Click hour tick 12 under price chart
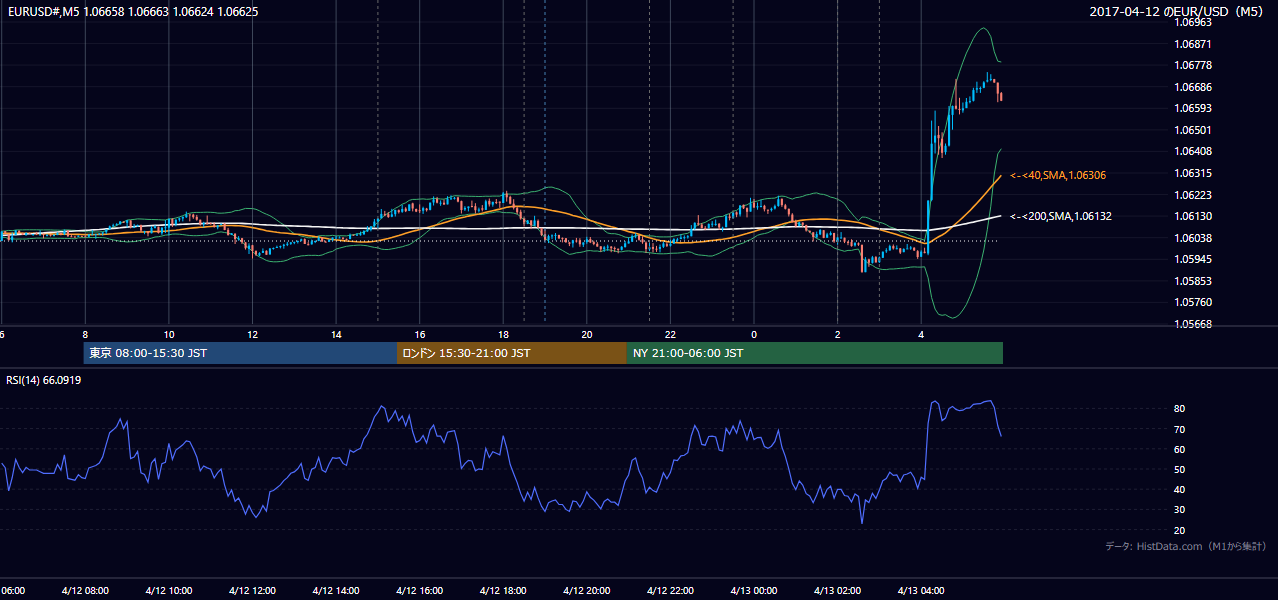This screenshot has height=600, width=1278. [x=252, y=334]
